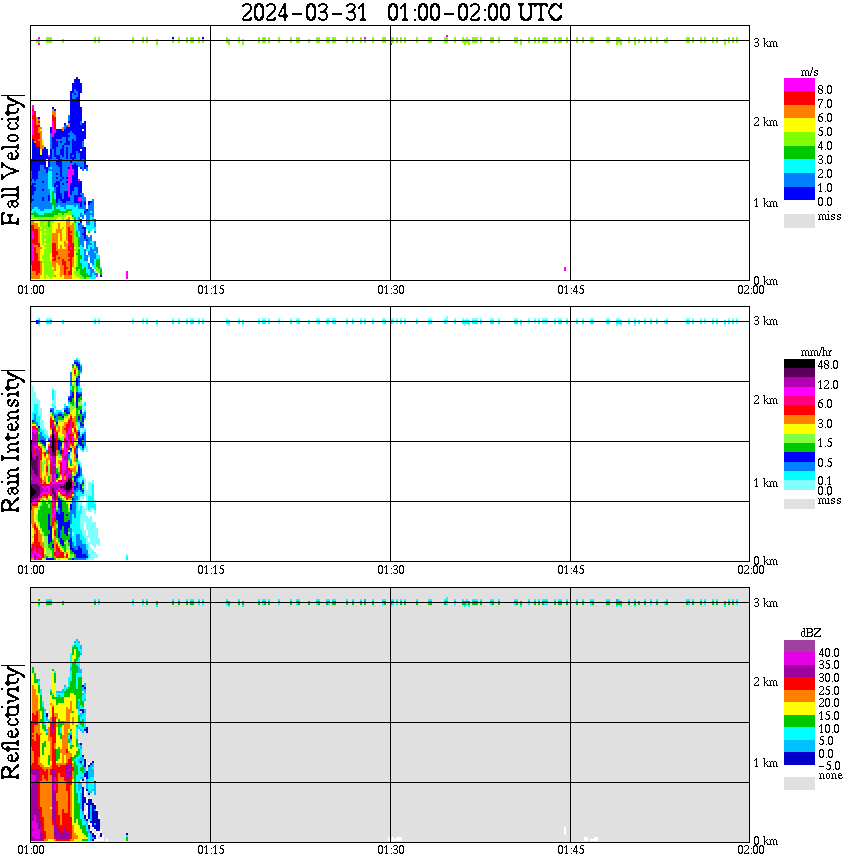
Task: Click the 1 km height label of Reflectivity
Action: coord(765,763)
